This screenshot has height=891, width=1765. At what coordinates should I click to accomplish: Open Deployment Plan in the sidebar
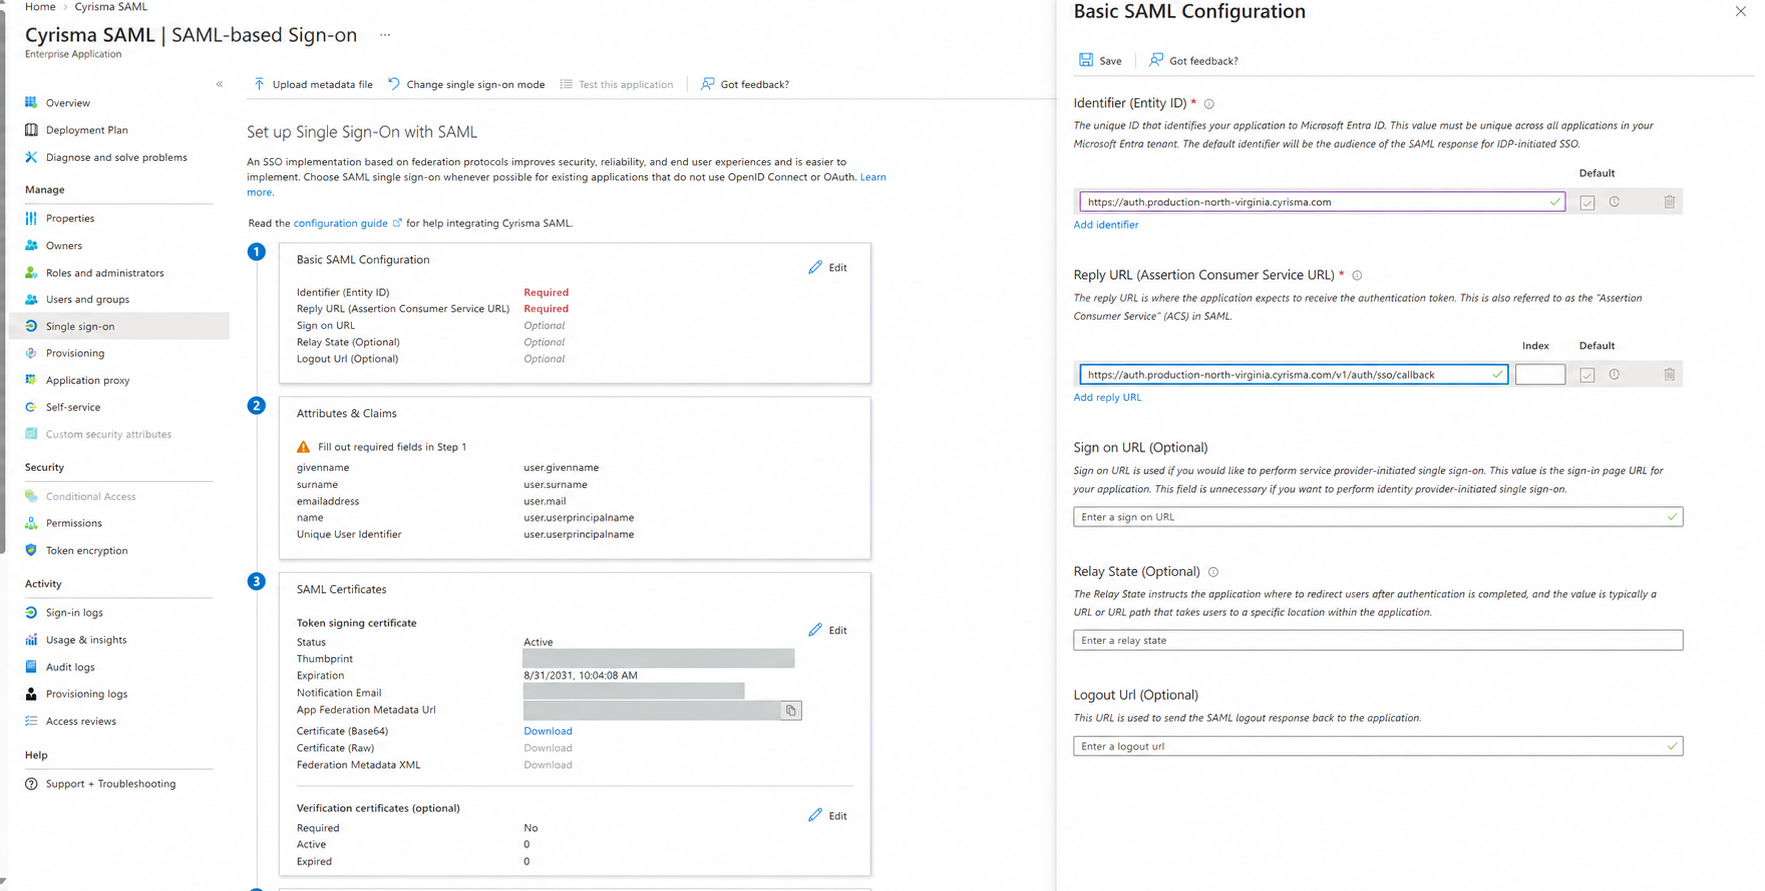point(86,130)
